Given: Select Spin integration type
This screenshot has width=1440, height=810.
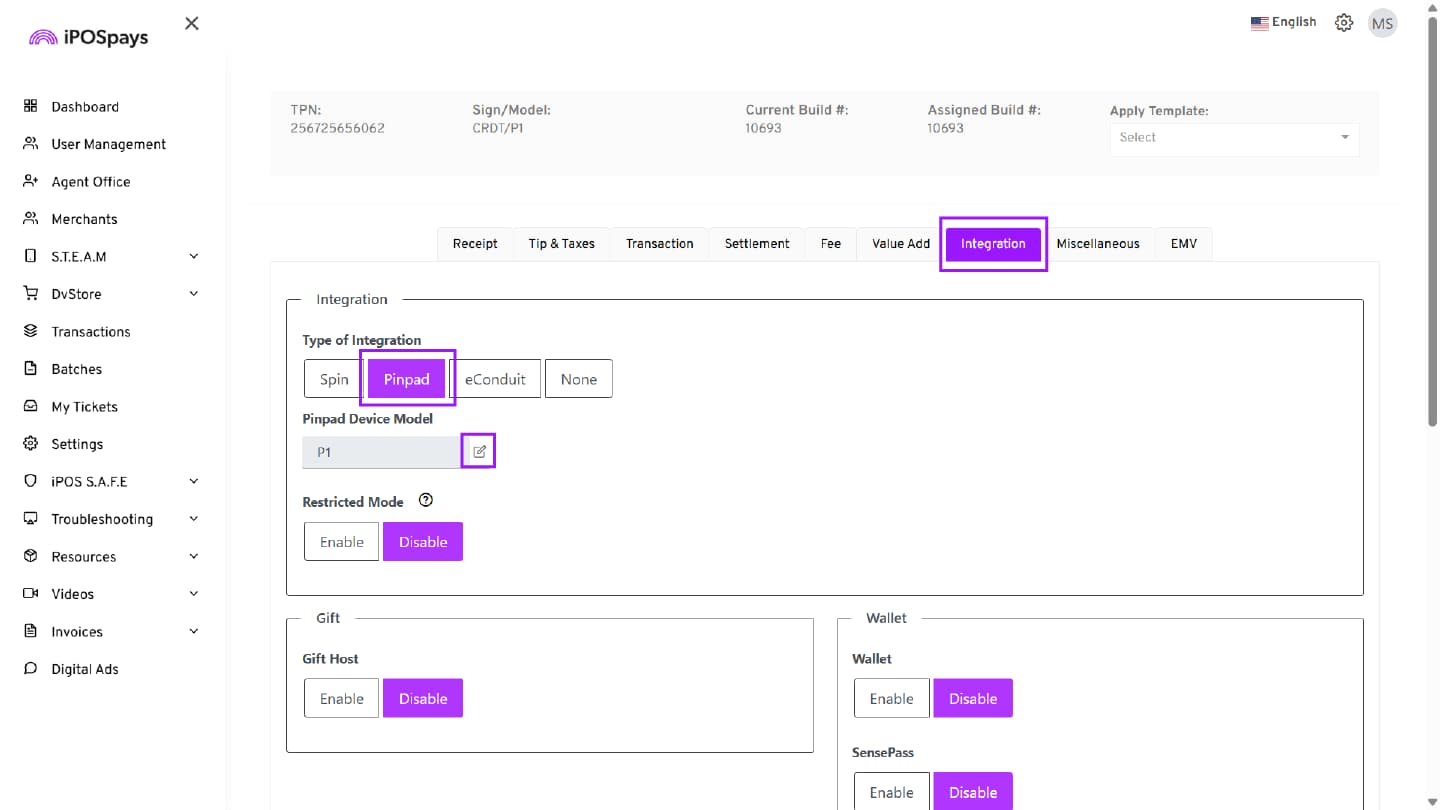Looking at the screenshot, I should [x=334, y=379].
